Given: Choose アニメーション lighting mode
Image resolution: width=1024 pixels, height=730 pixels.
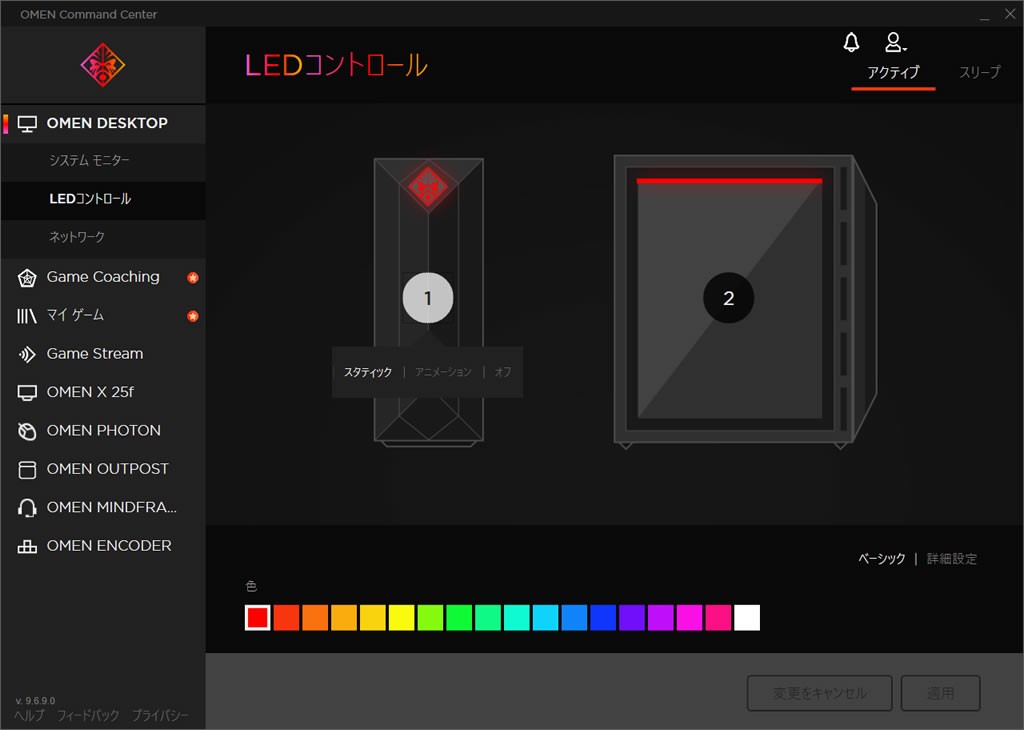Looking at the screenshot, I should pyautogui.click(x=443, y=372).
